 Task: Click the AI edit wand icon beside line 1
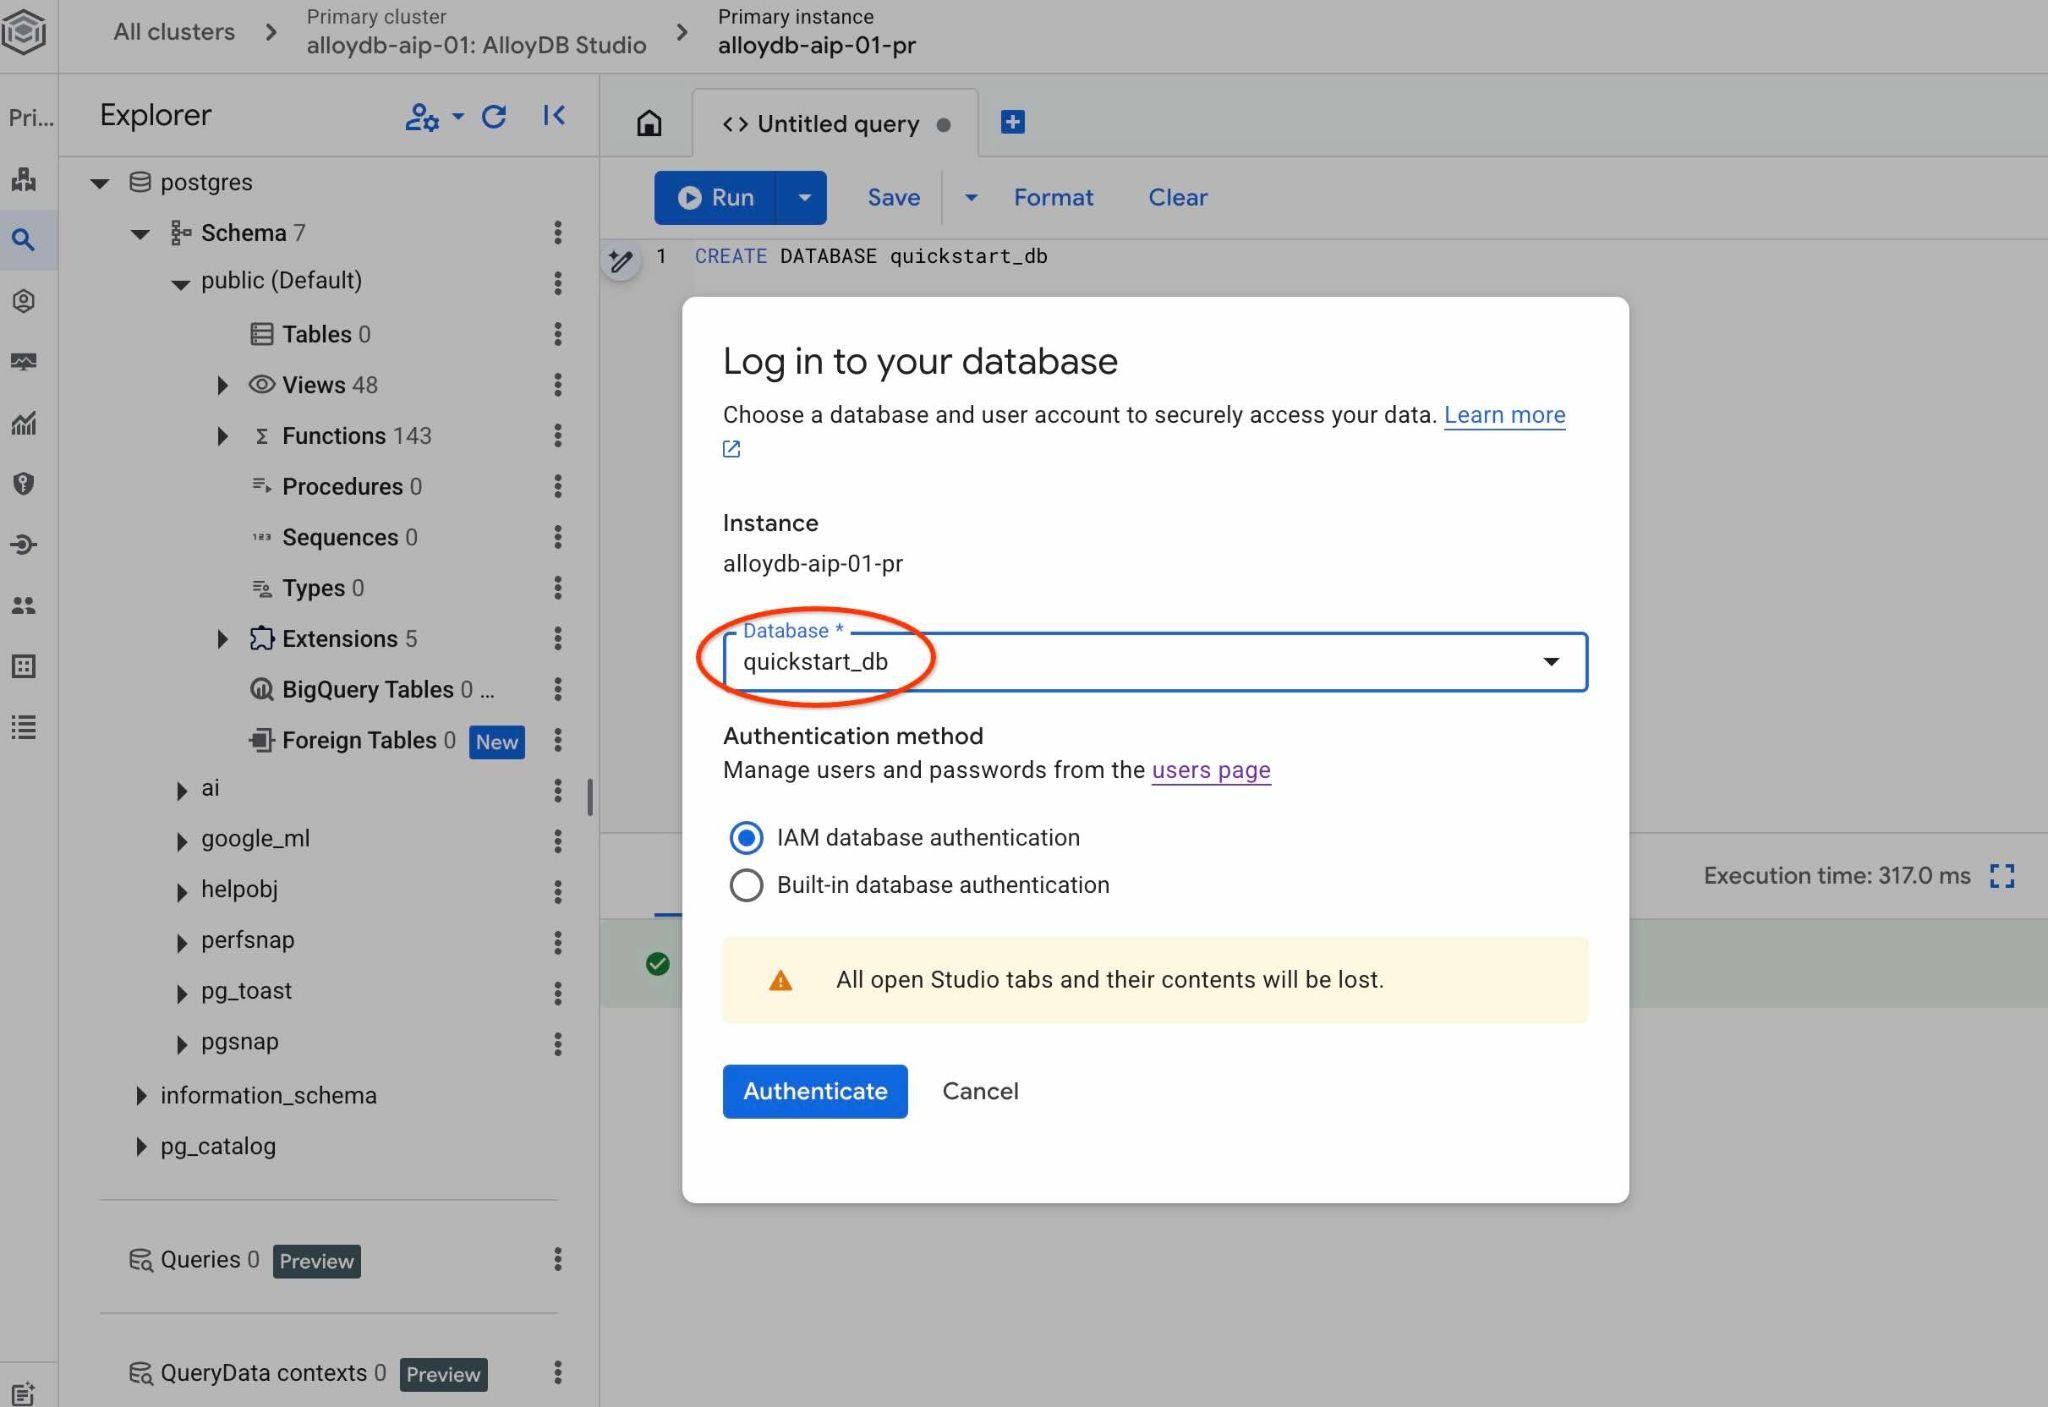pyautogui.click(x=621, y=262)
